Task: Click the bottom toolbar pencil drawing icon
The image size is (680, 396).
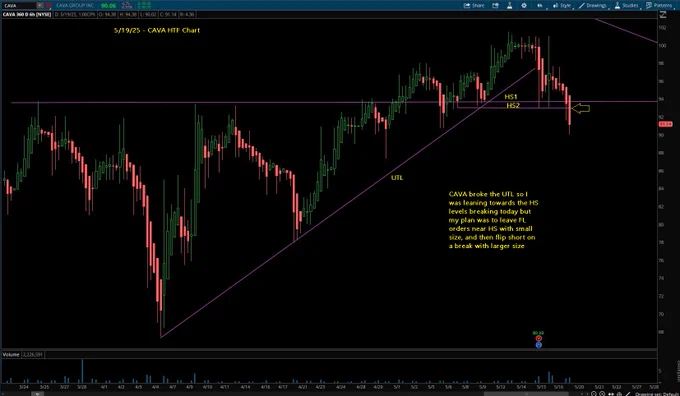Action: [628, 394]
